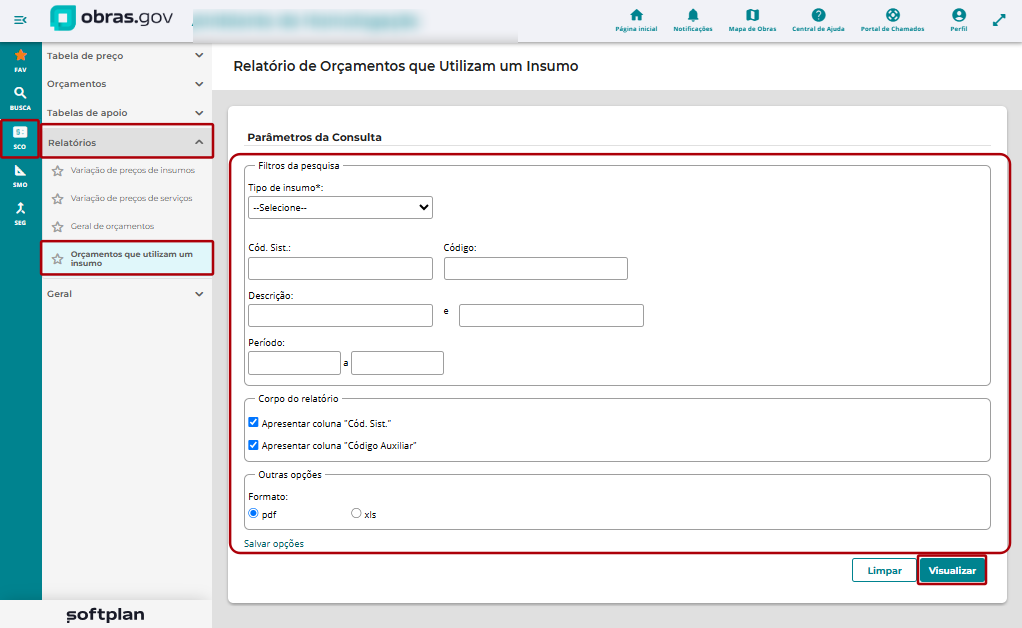Open BUSCA search icon in sidebar
Viewport: 1022px width, 628px height.
point(20,98)
